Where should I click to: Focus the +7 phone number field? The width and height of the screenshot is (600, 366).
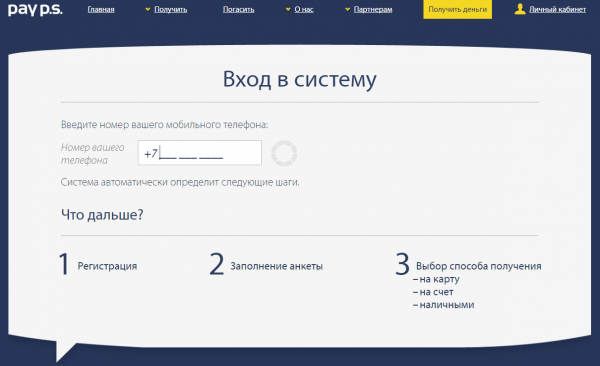pyautogui.click(x=200, y=153)
